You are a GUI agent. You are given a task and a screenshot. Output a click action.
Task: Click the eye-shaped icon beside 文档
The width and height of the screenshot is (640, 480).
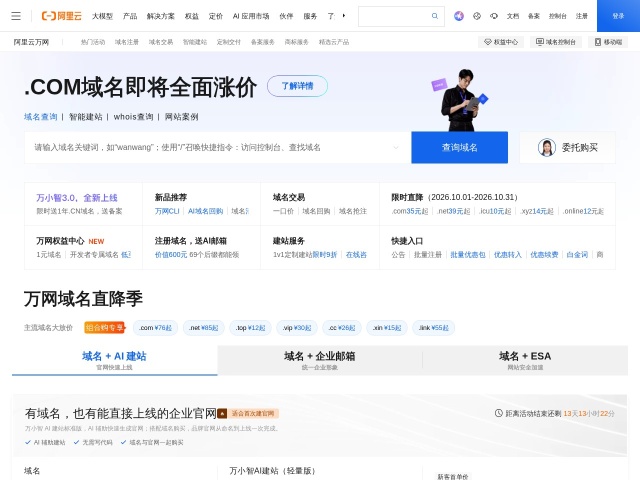point(494,16)
